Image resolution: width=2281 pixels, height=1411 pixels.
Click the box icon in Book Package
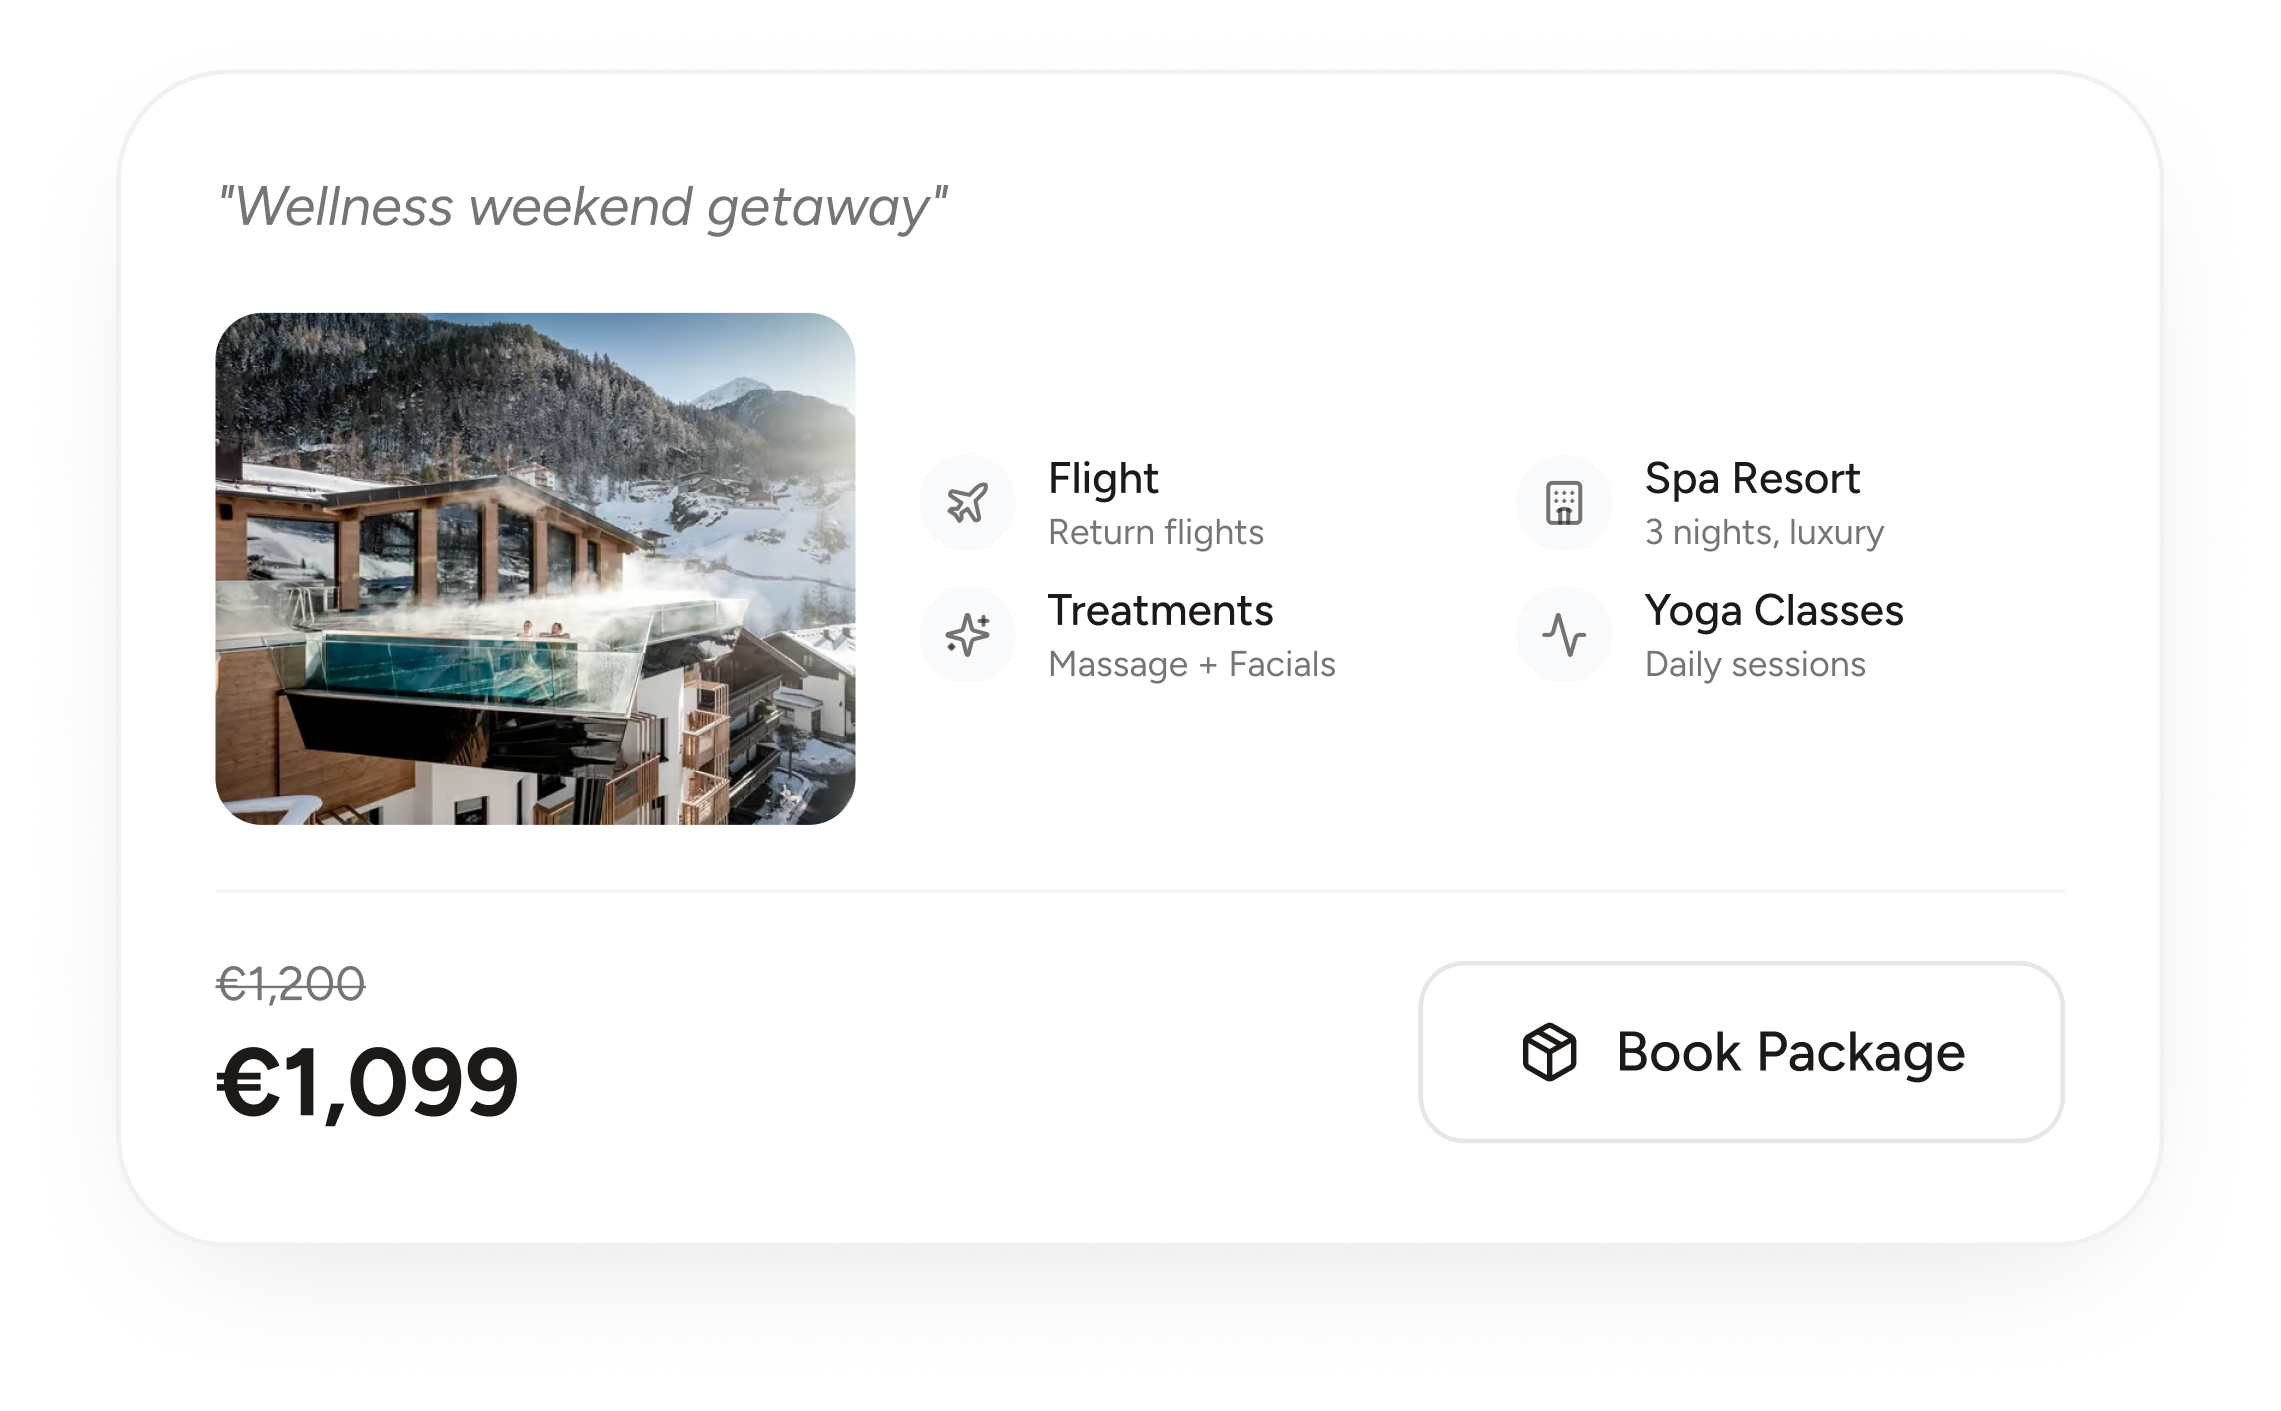coord(1549,1052)
